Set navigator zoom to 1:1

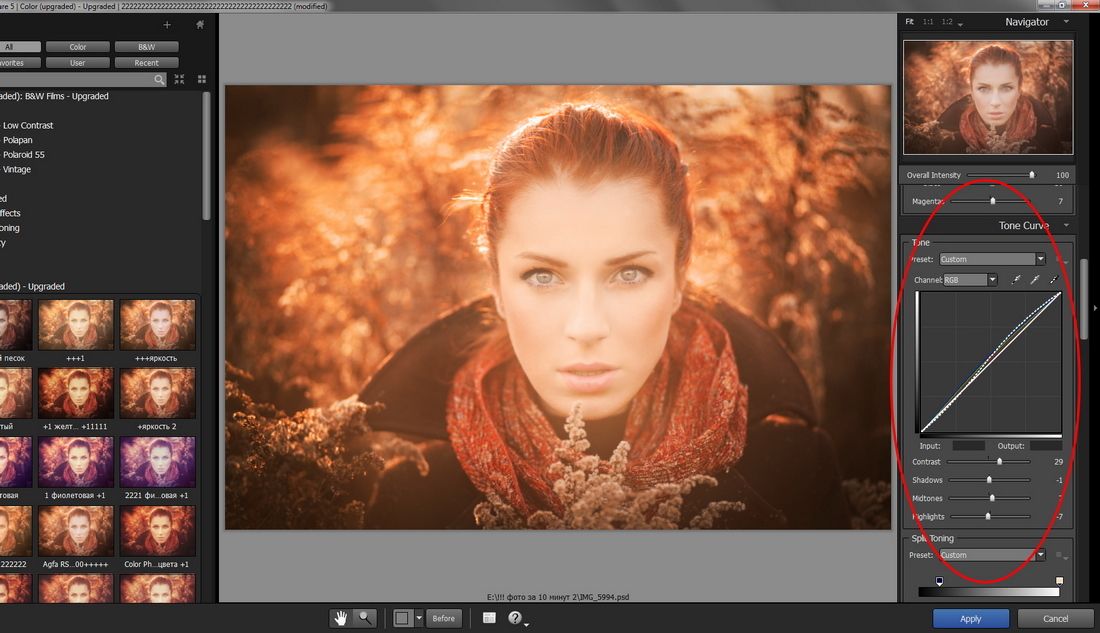pyautogui.click(x=928, y=22)
